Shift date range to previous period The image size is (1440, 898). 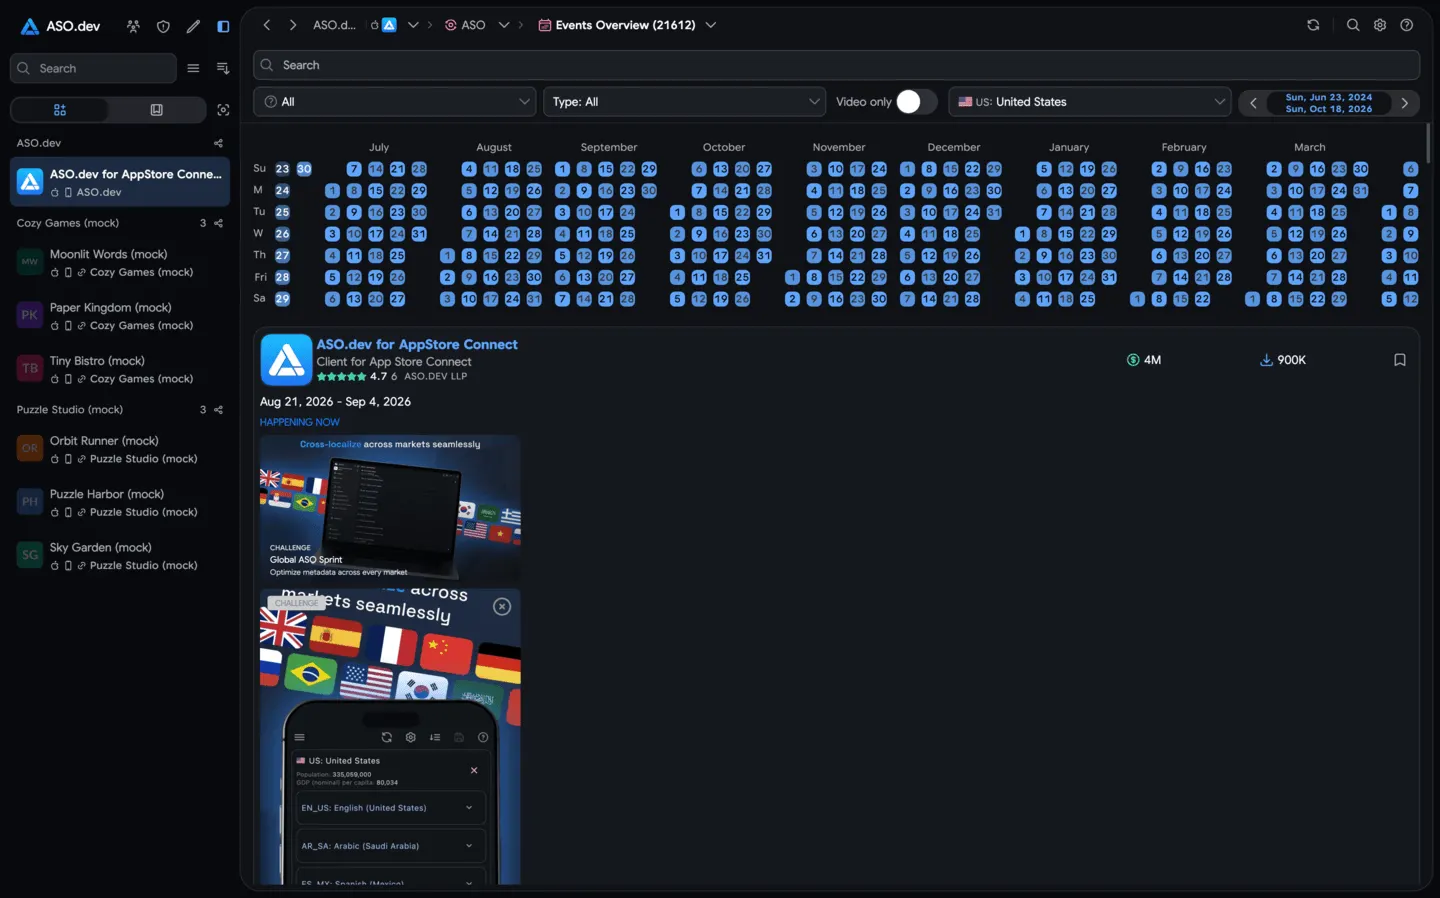click(1253, 103)
